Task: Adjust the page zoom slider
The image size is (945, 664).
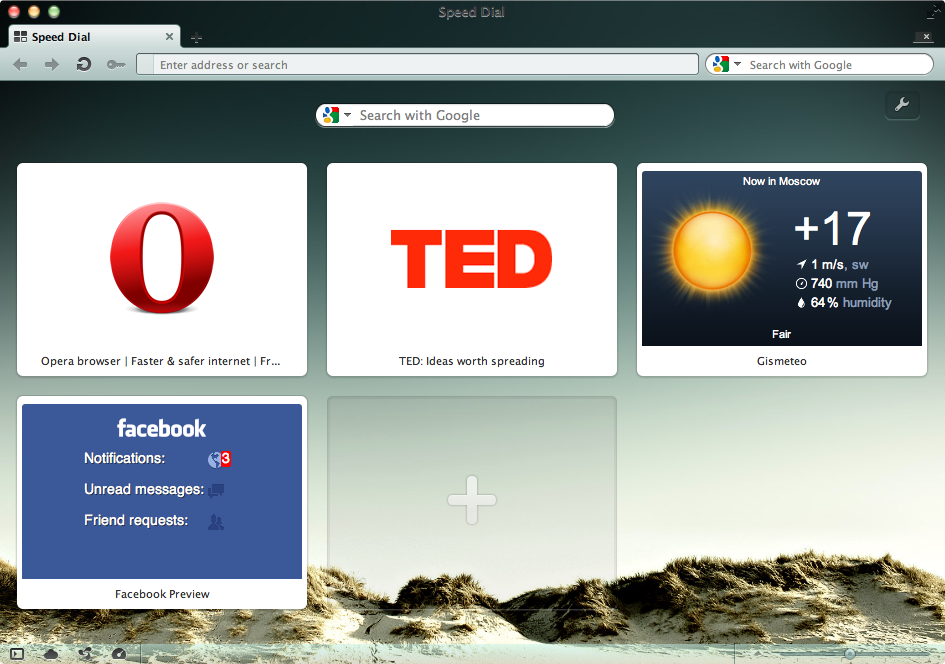Action: coord(848,653)
